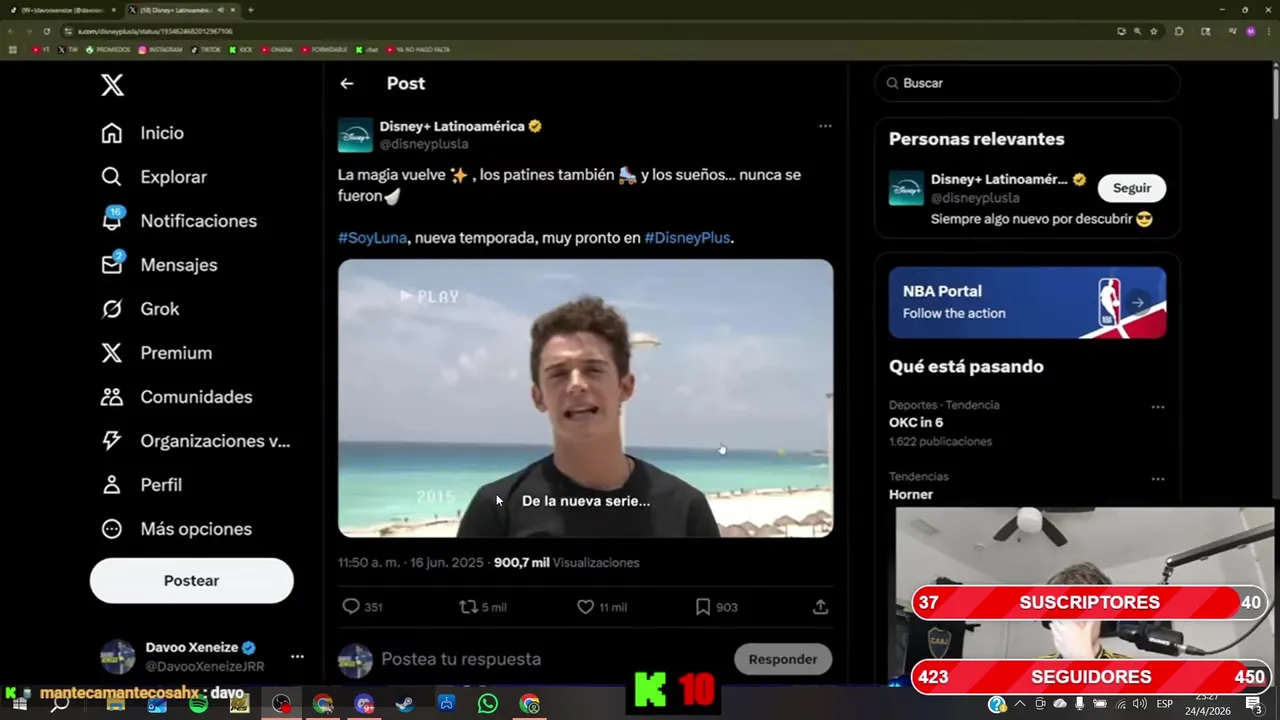Open options for Horner trend

pos(1157,479)
